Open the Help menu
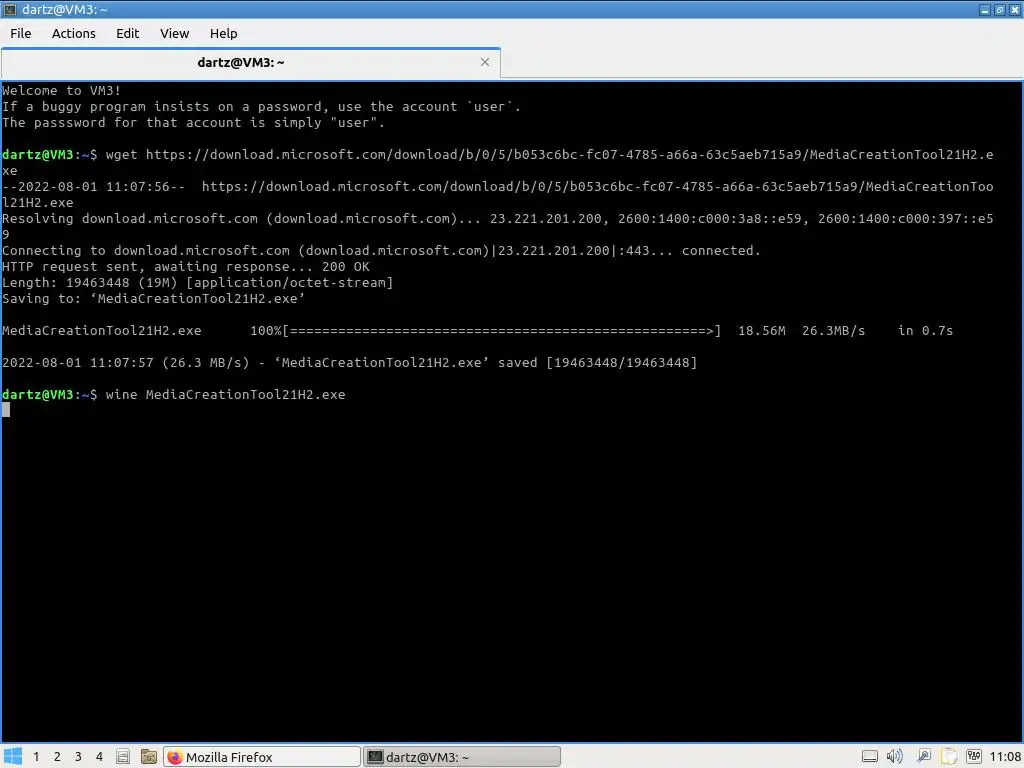 point(223,33)
